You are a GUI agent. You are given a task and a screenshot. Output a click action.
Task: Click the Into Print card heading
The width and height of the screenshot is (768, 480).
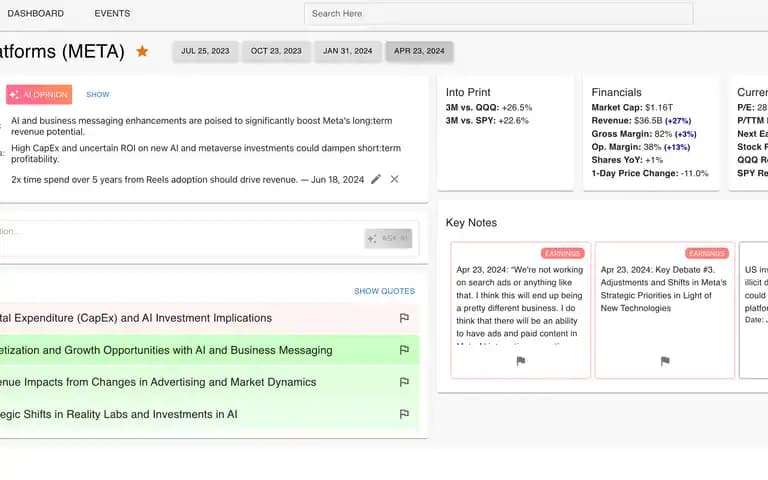coord(468,92)
